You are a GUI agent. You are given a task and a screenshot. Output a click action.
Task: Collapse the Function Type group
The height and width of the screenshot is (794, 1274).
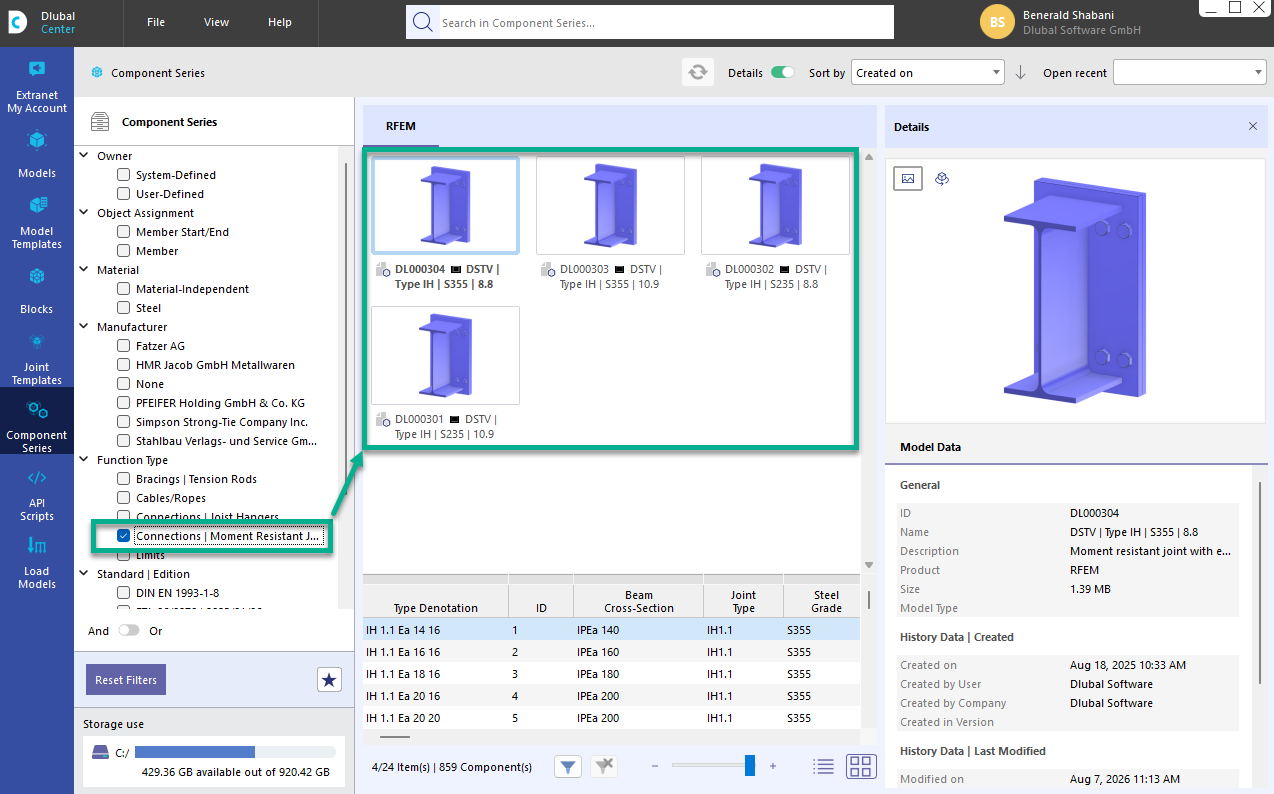tap(84, 460)
